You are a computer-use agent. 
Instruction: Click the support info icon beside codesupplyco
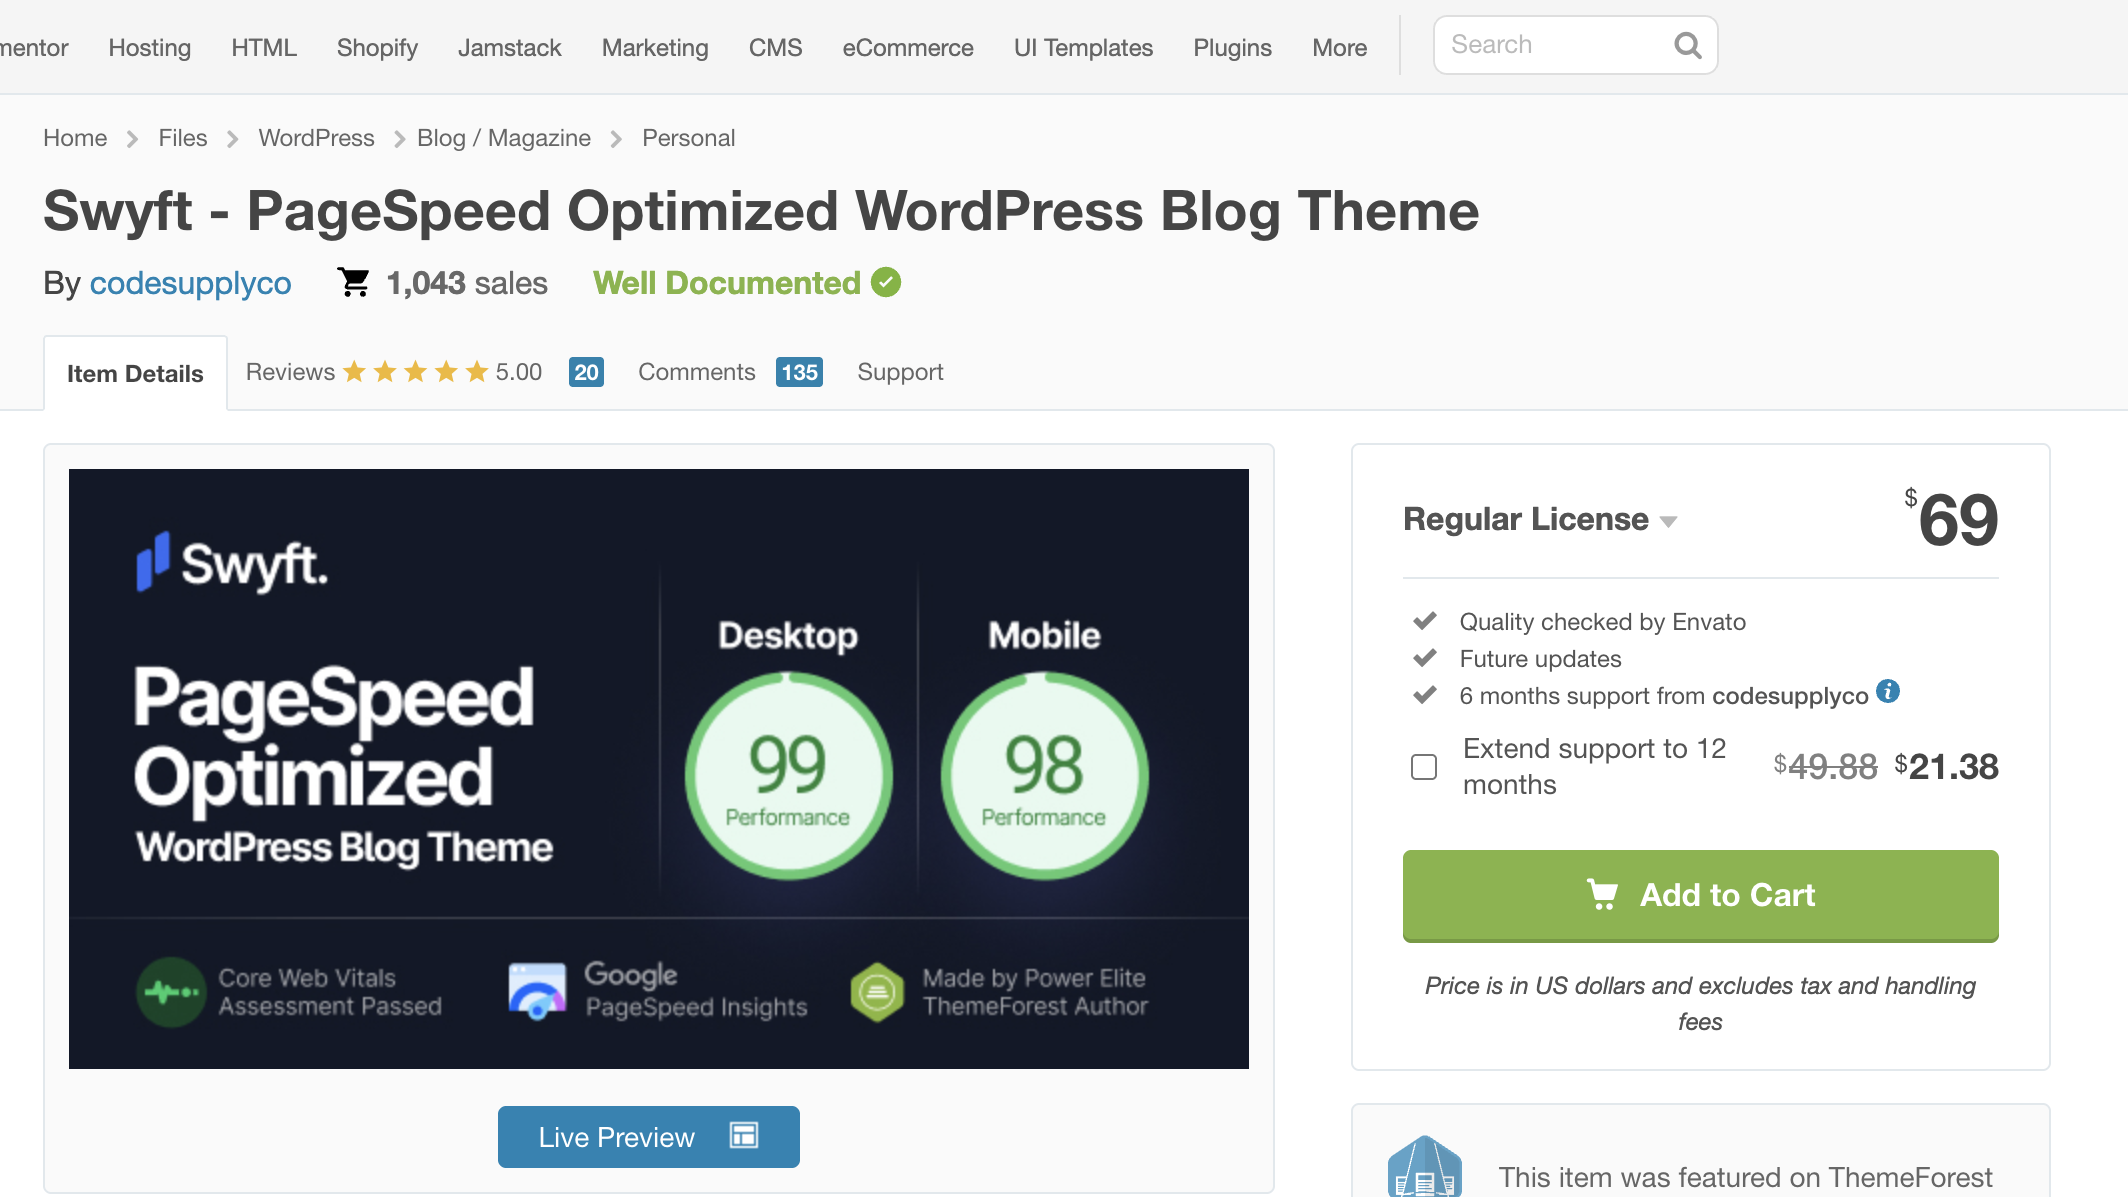point(1888,691)
